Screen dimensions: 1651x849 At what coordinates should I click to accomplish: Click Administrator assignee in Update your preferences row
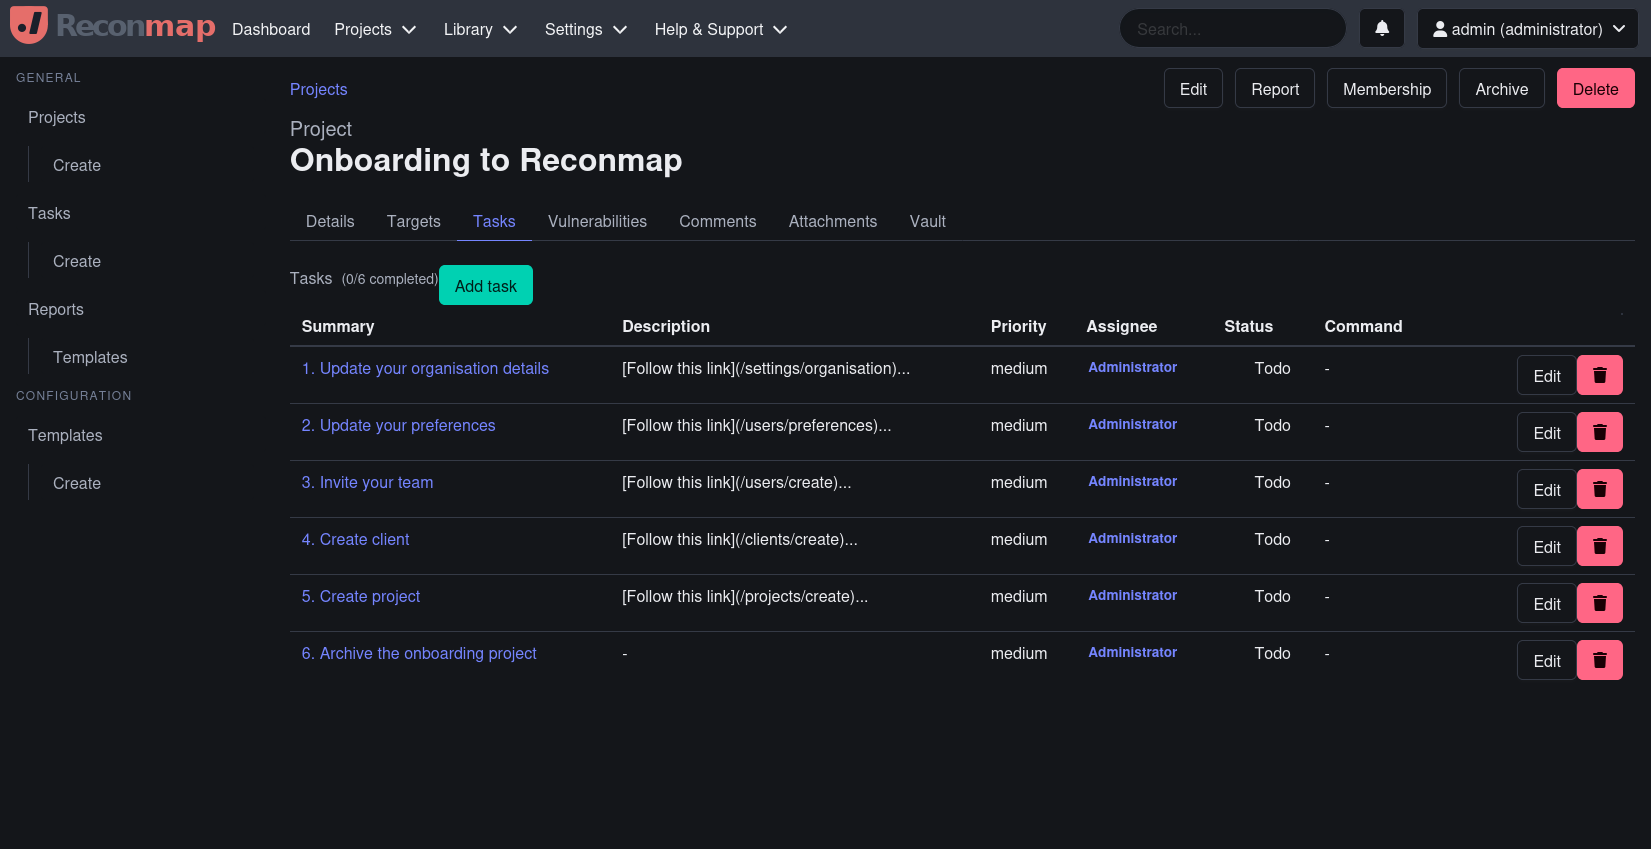point(1132,424)
